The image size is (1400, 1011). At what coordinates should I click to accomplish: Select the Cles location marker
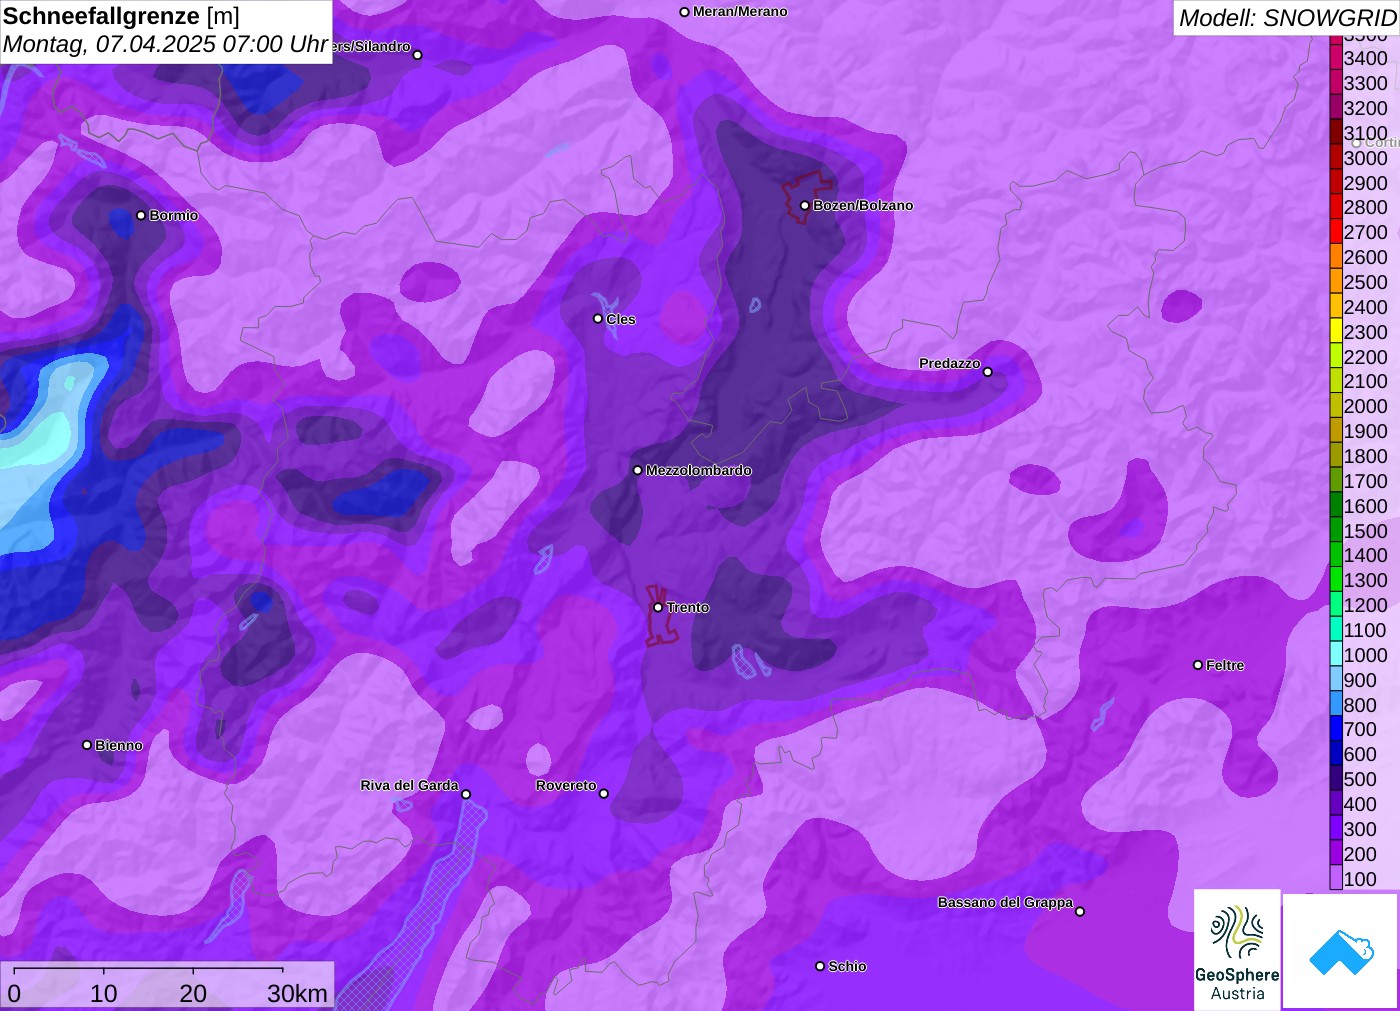[x=598, y=319]
